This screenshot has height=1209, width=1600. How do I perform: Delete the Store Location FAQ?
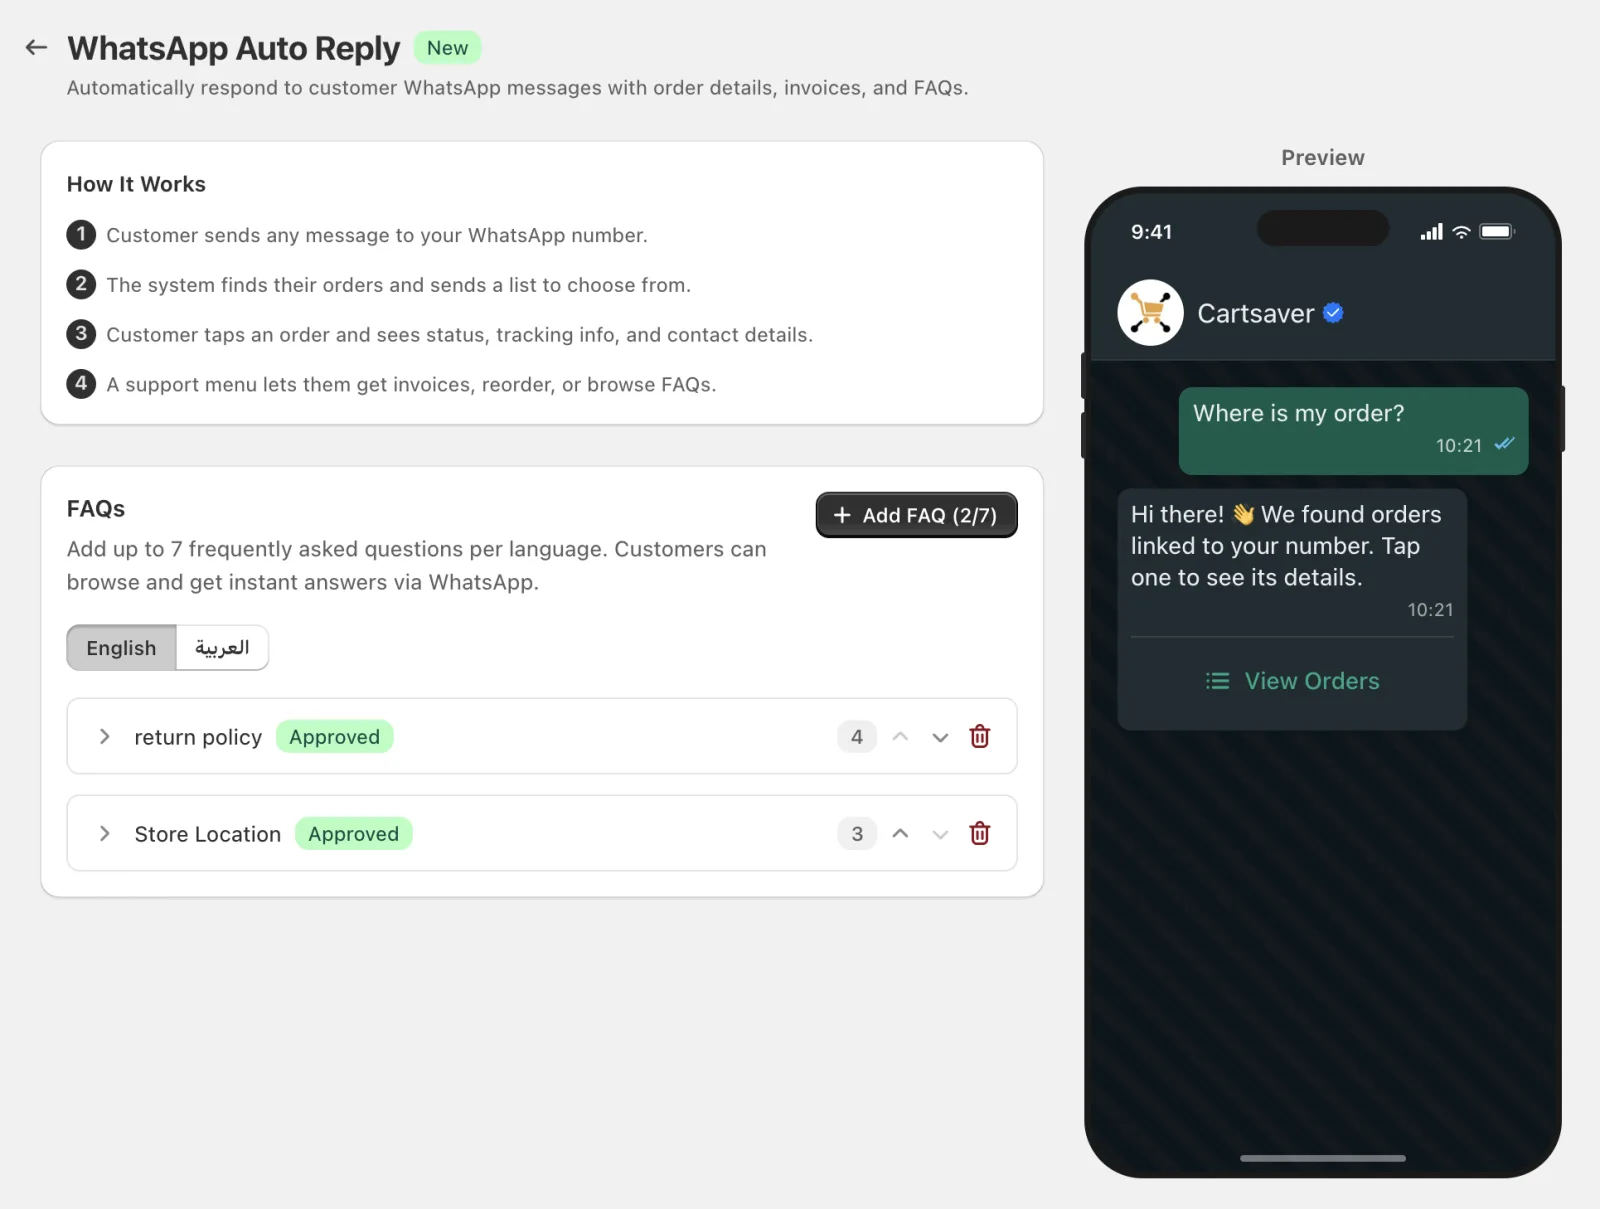pos(980,834)
